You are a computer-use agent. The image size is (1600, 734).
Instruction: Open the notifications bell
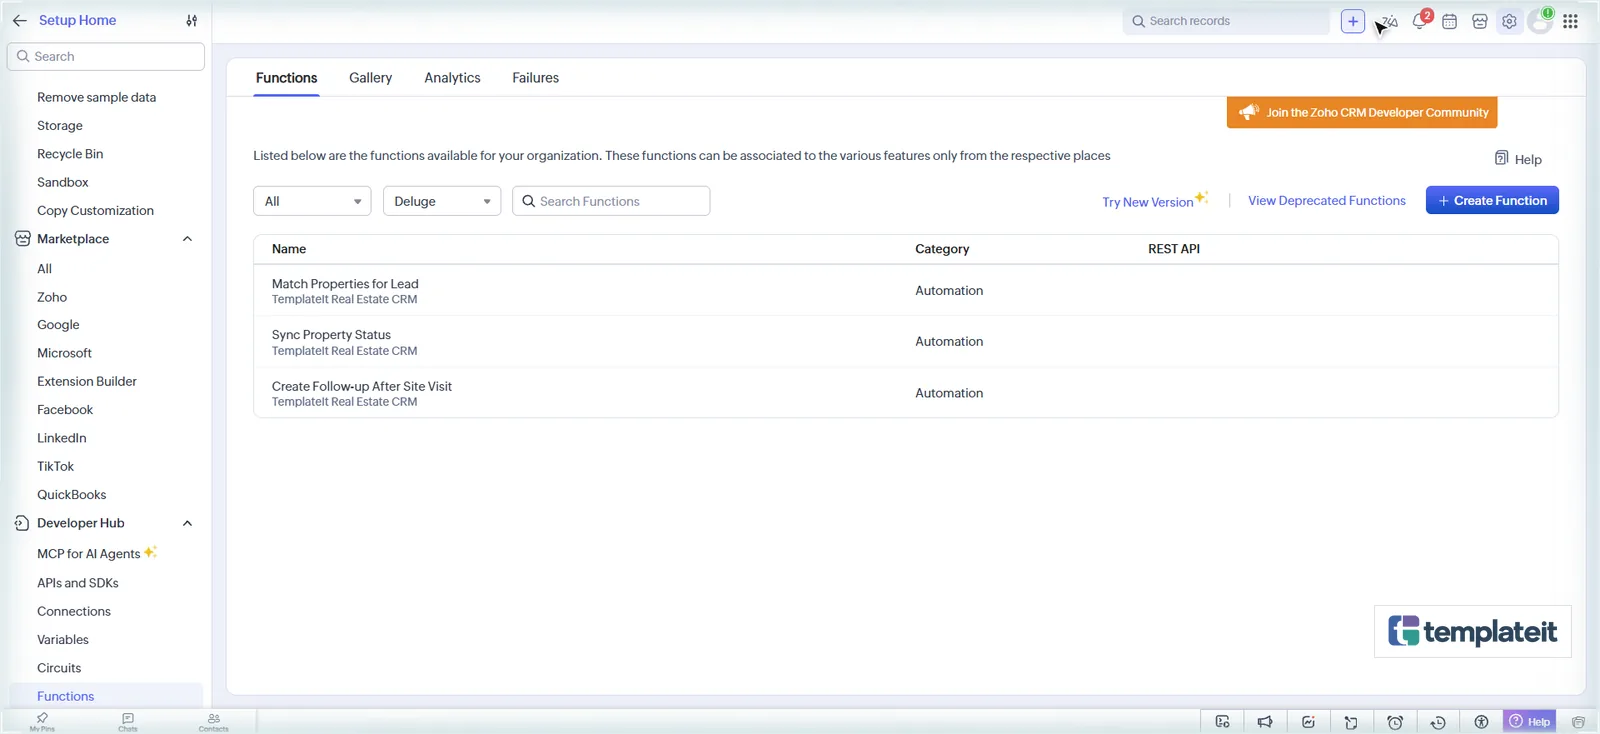pos(1420,21)
